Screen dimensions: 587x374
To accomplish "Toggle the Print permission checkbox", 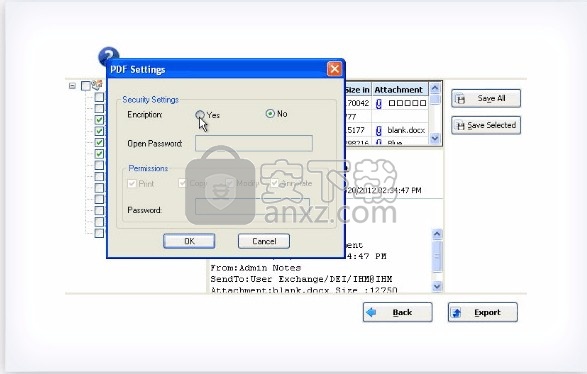I will point(132,183).
